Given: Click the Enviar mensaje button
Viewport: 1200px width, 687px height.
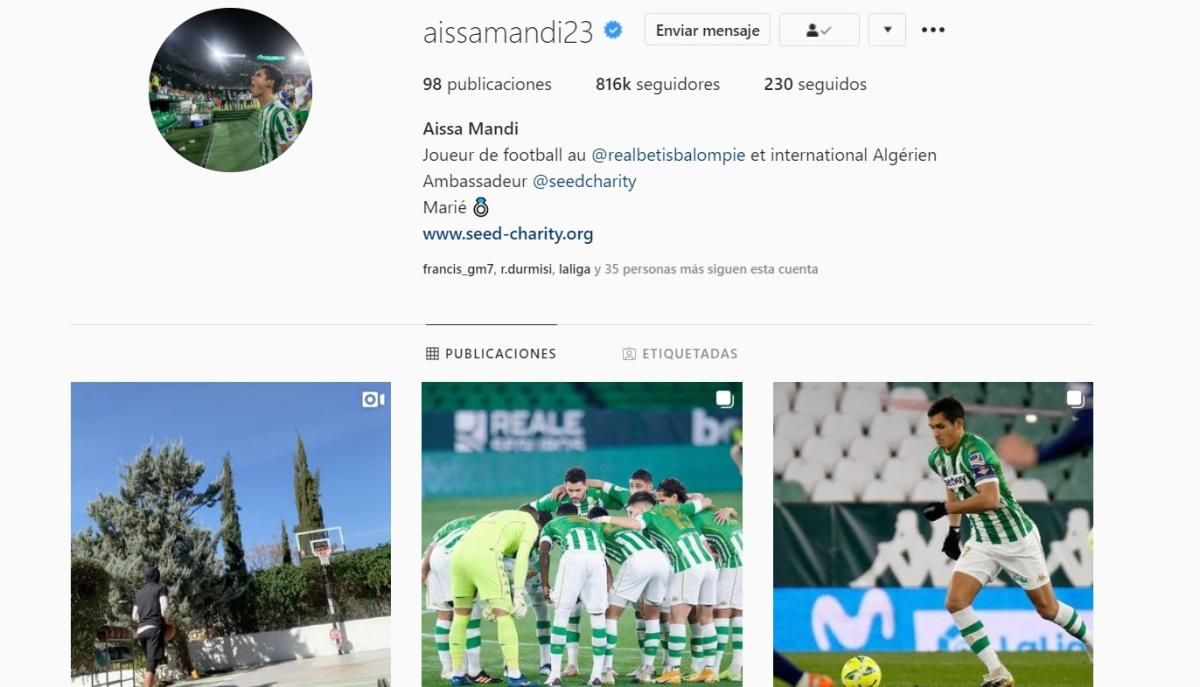Looking at the screenshot, I should (x=707, y=30).
